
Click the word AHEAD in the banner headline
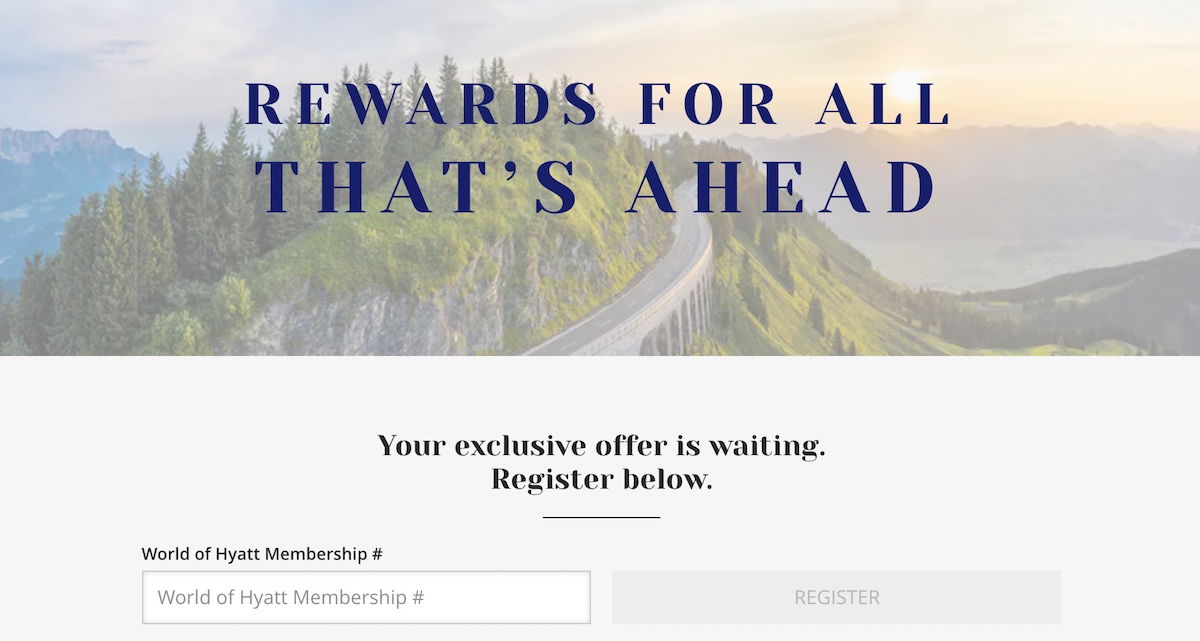(x=782, y=187)
